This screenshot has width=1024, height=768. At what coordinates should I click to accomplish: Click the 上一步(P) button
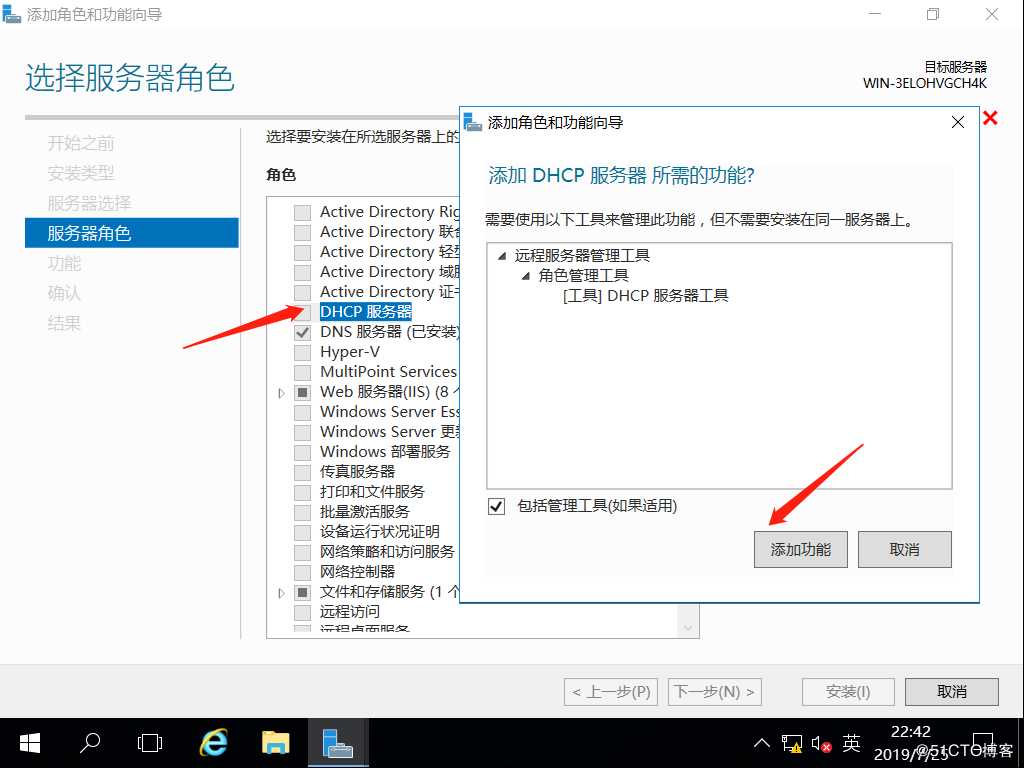(x=611, y=692)
